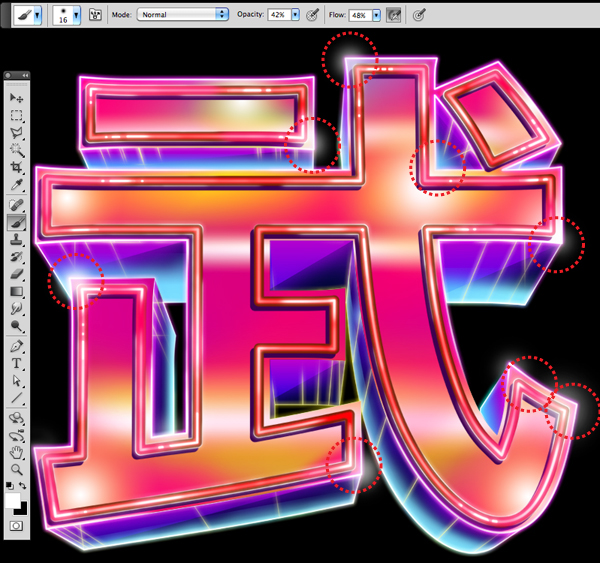The height and width of the screenshot is (563, 600).
Task: Reset to default foreground and background colors
Action: (x=10, y=486)
